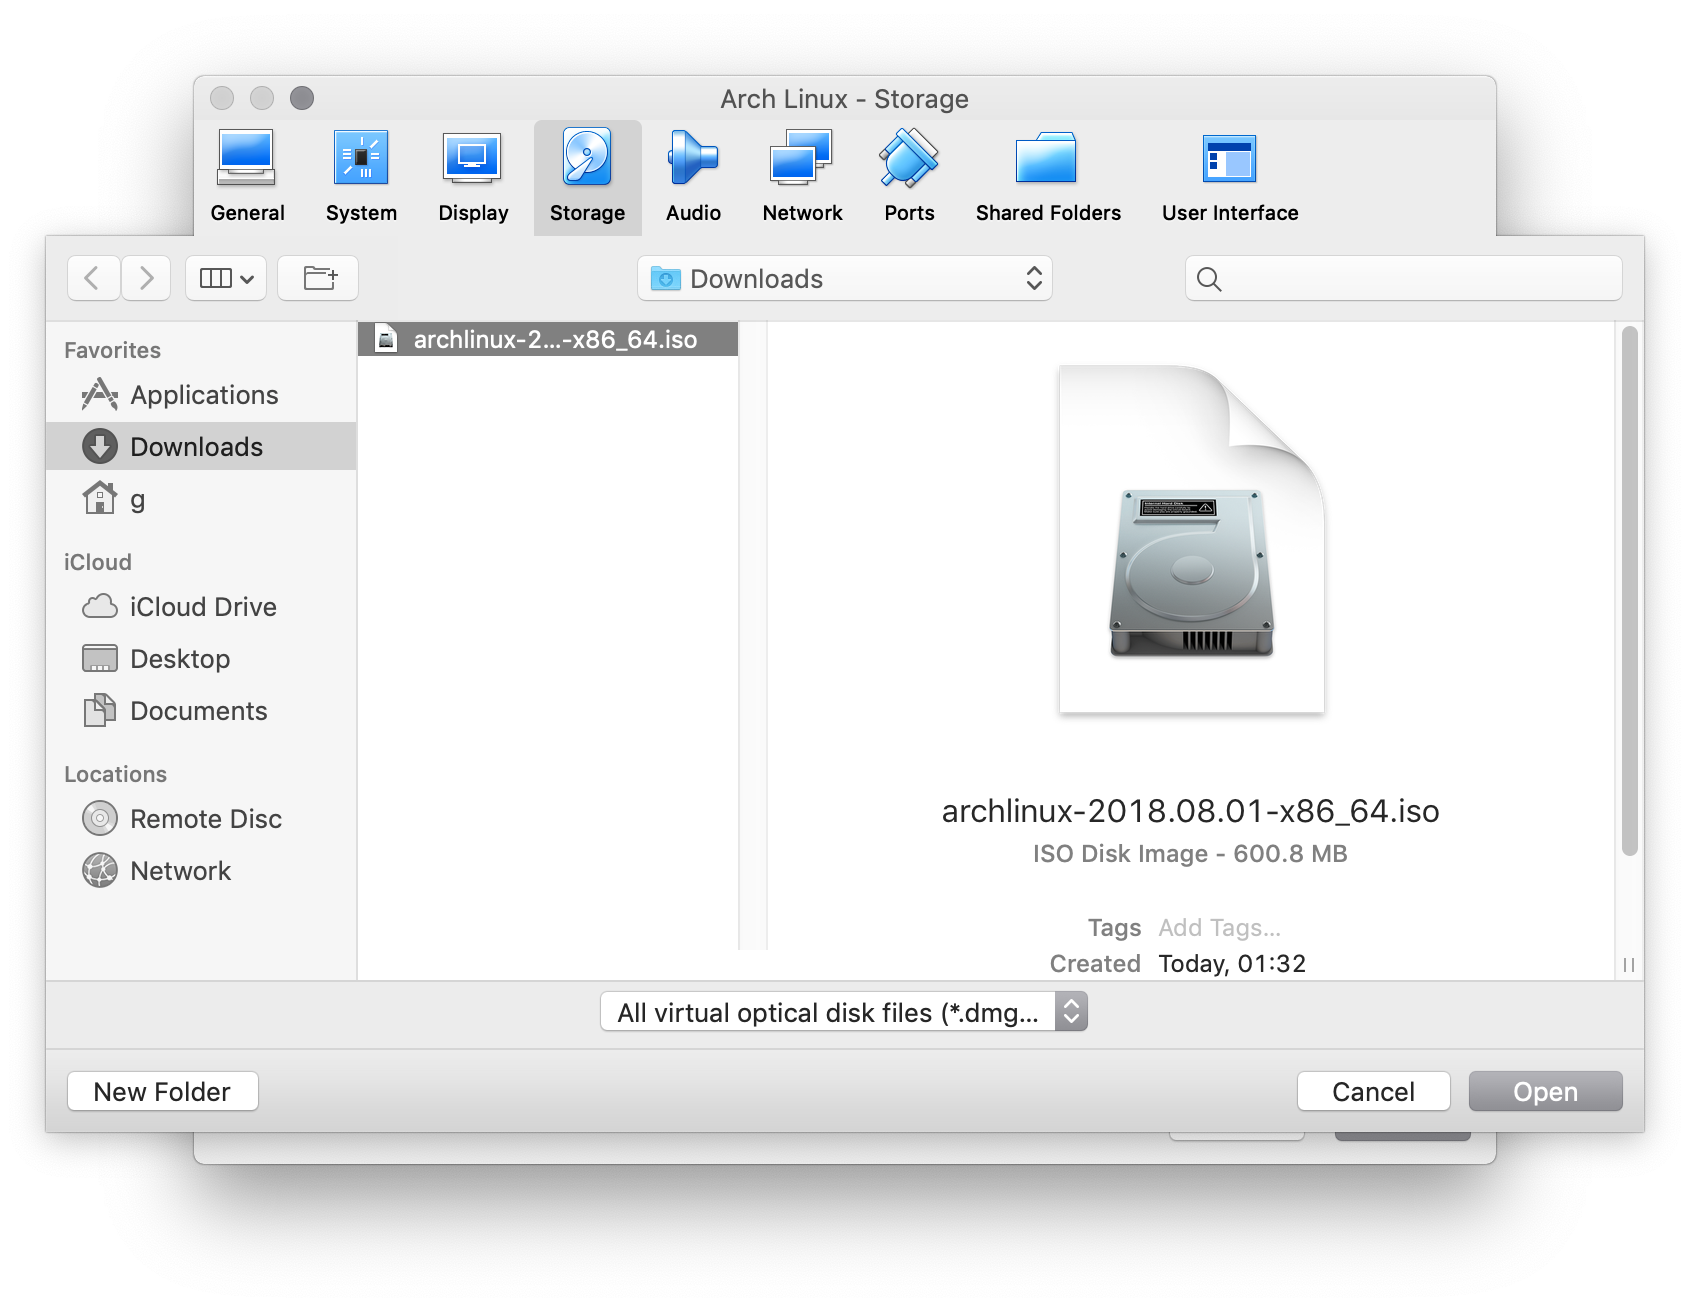Open the Network settings tab
This screenshot has height=1312, width=1690.
[x=802, y=178]
